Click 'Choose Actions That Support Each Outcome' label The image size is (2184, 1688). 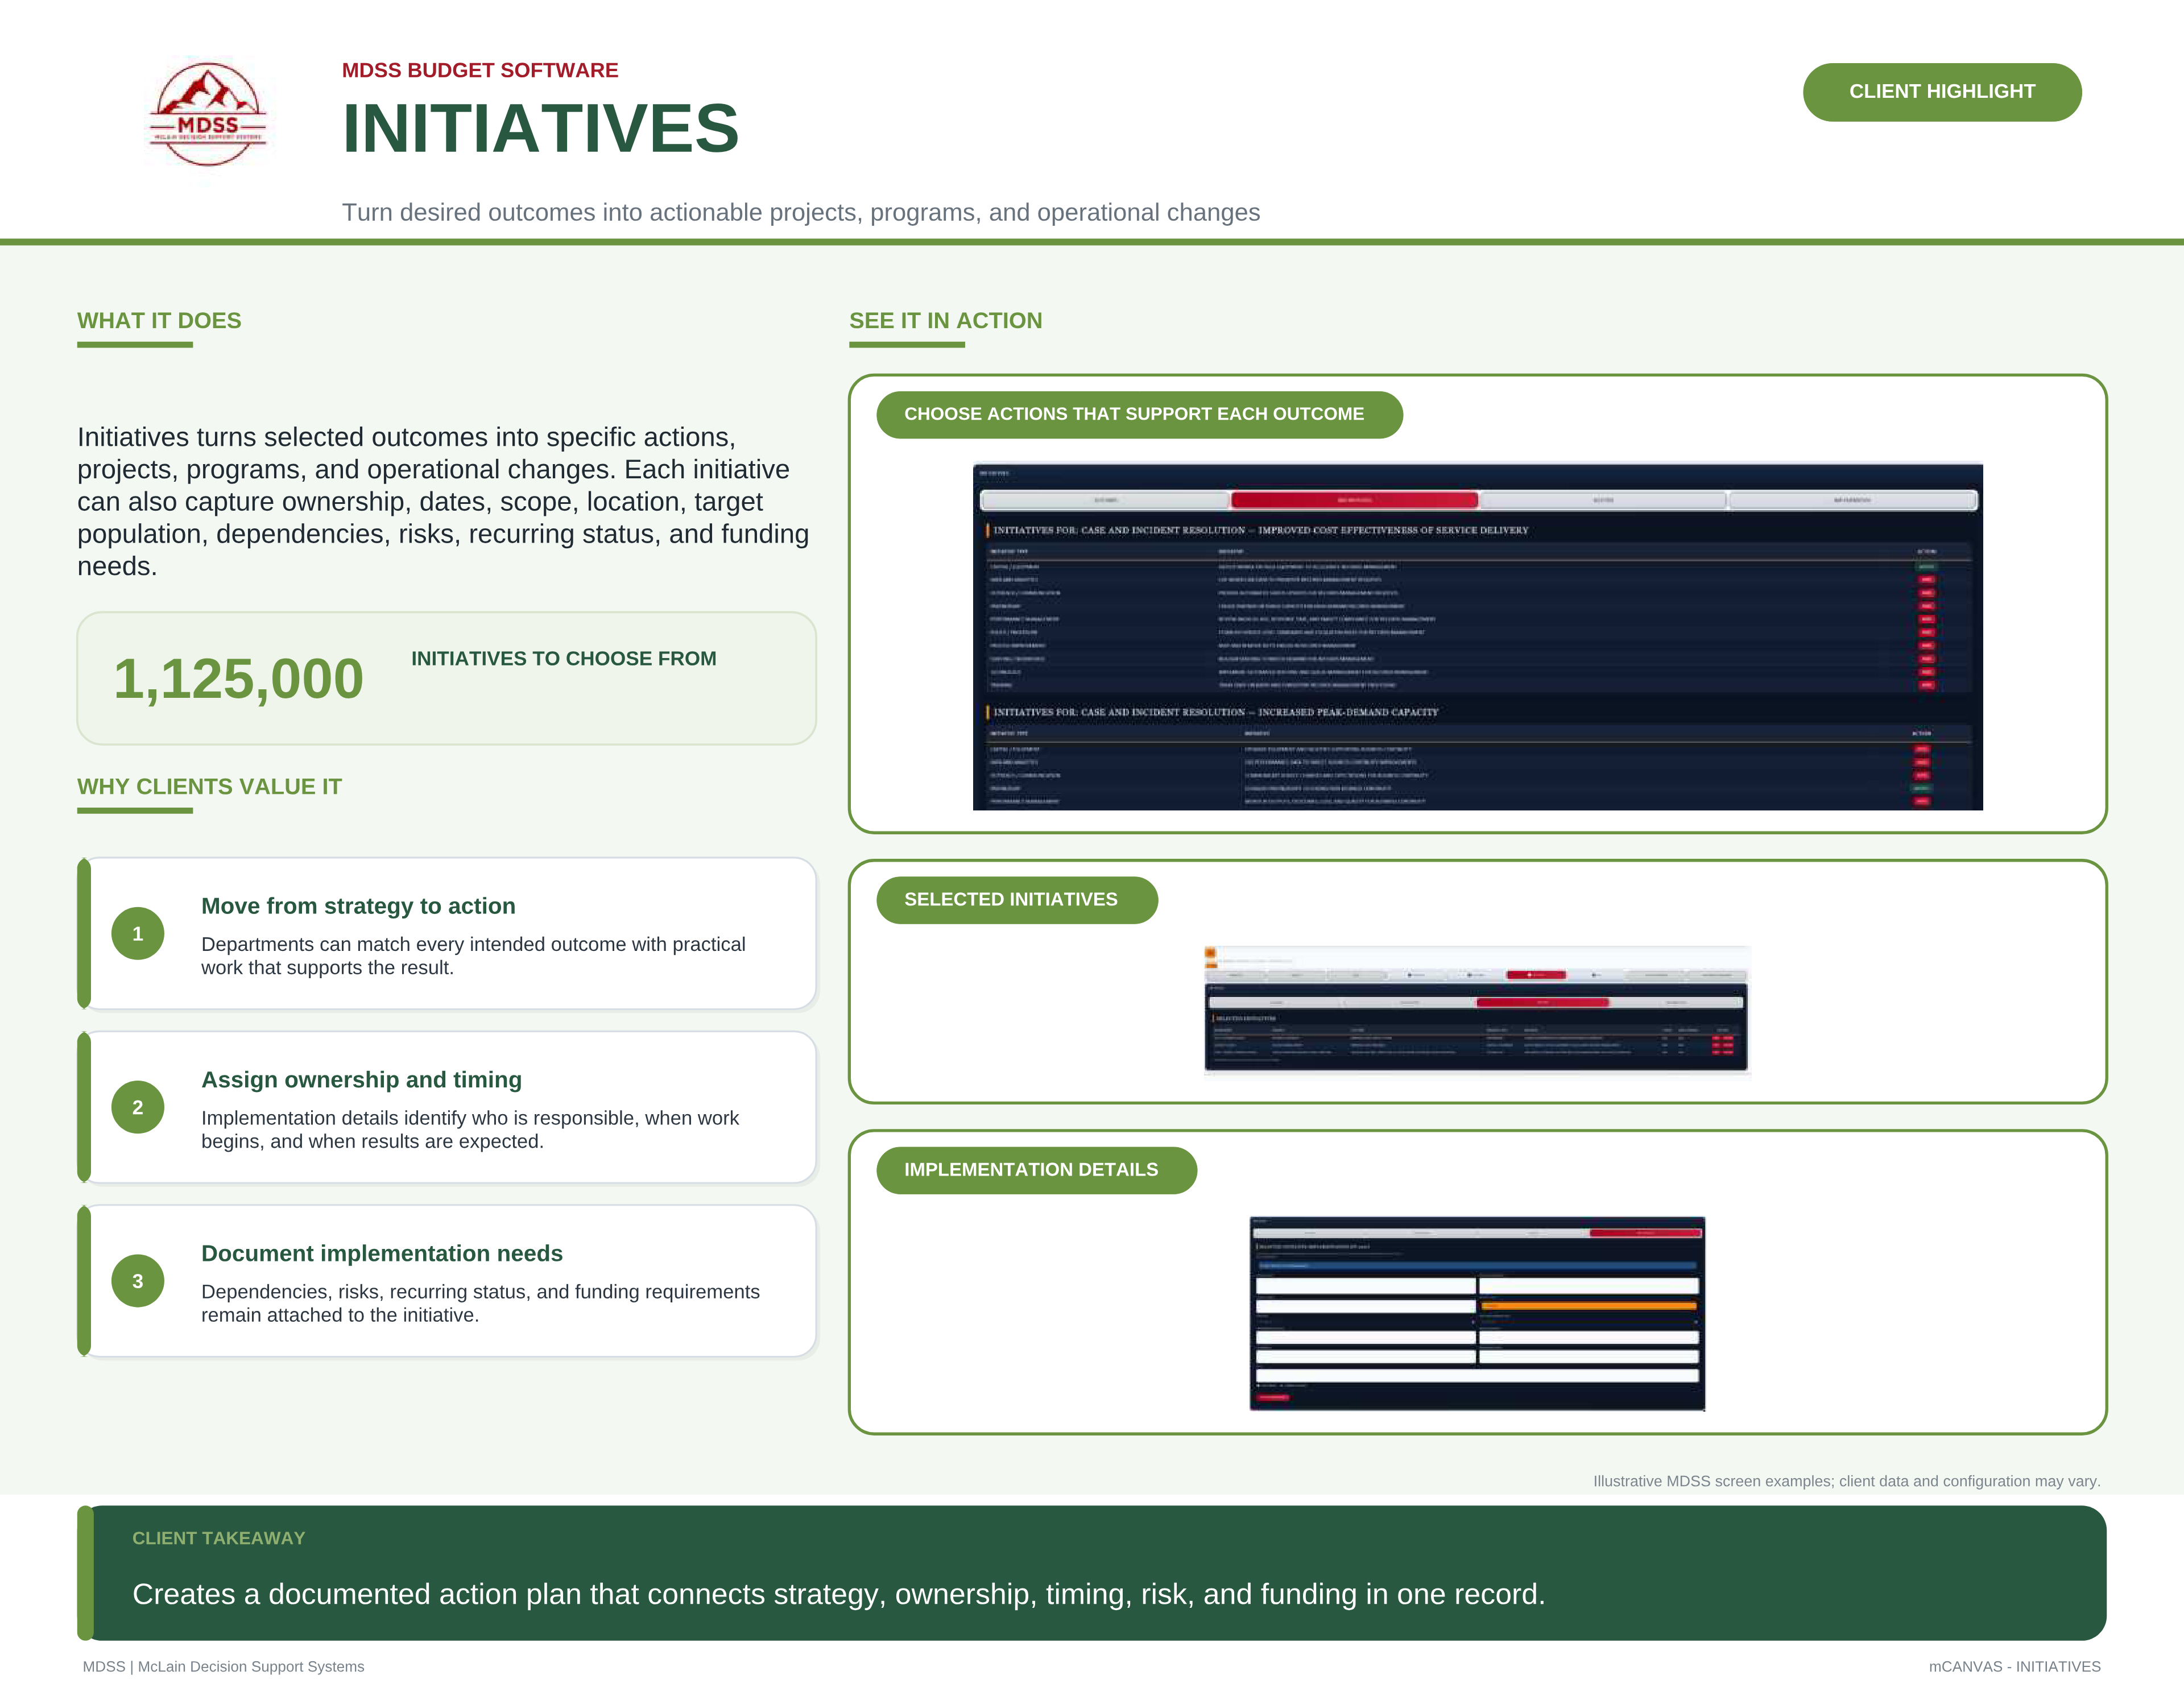(x=1139, y=414)
